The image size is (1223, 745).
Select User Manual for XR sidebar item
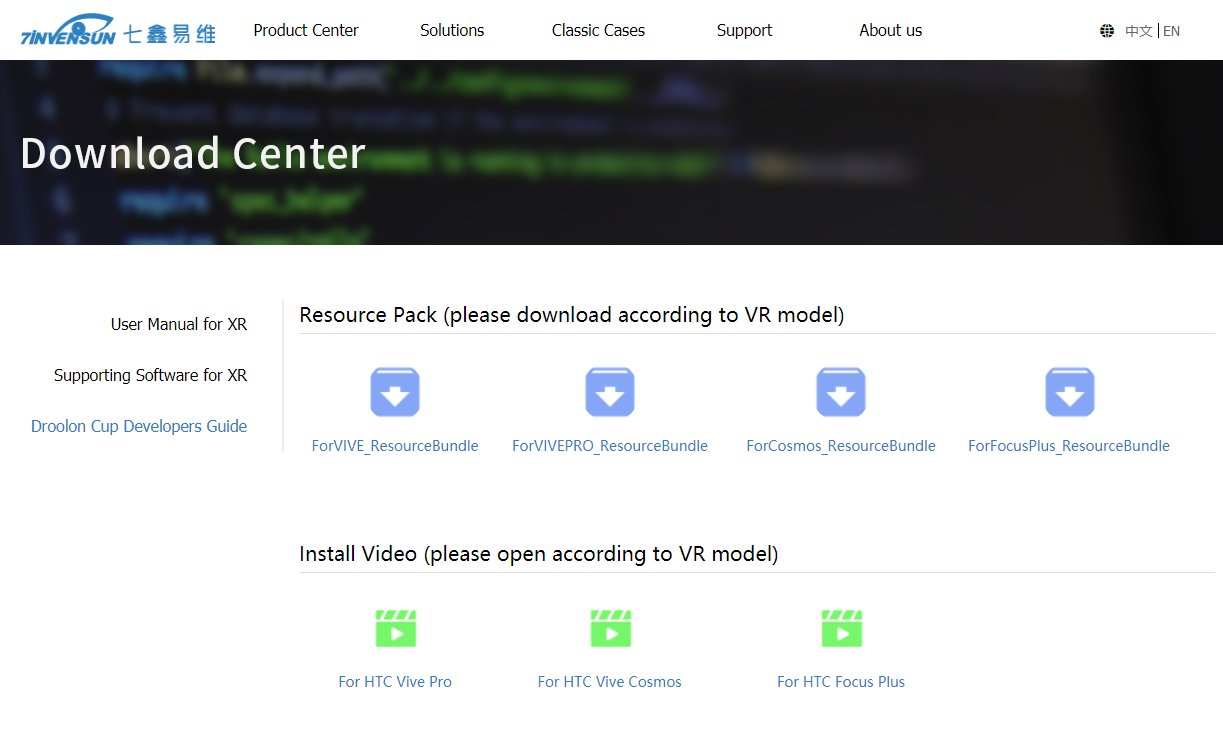(x=179, y=324)
